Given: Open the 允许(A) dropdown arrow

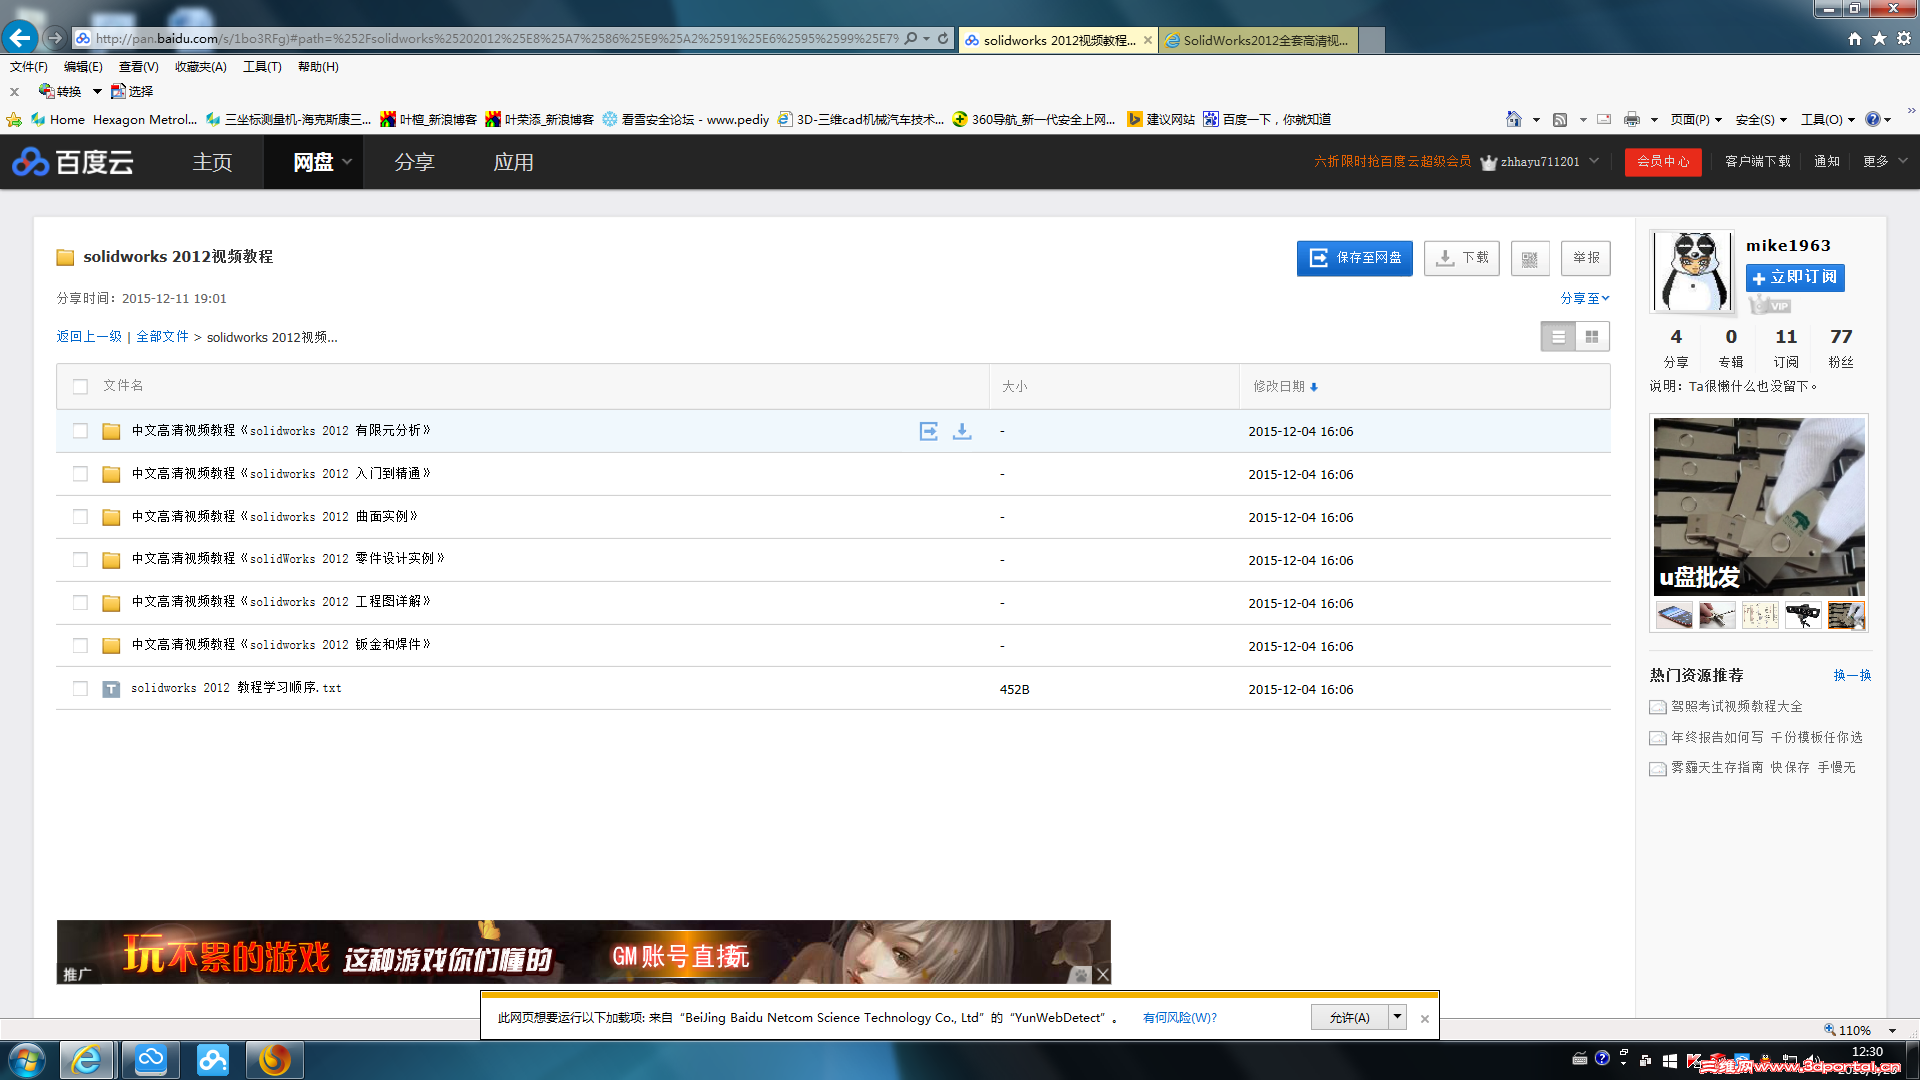Looking at the screenshot, I should pyautogui.click(x=1397, y=1017).
